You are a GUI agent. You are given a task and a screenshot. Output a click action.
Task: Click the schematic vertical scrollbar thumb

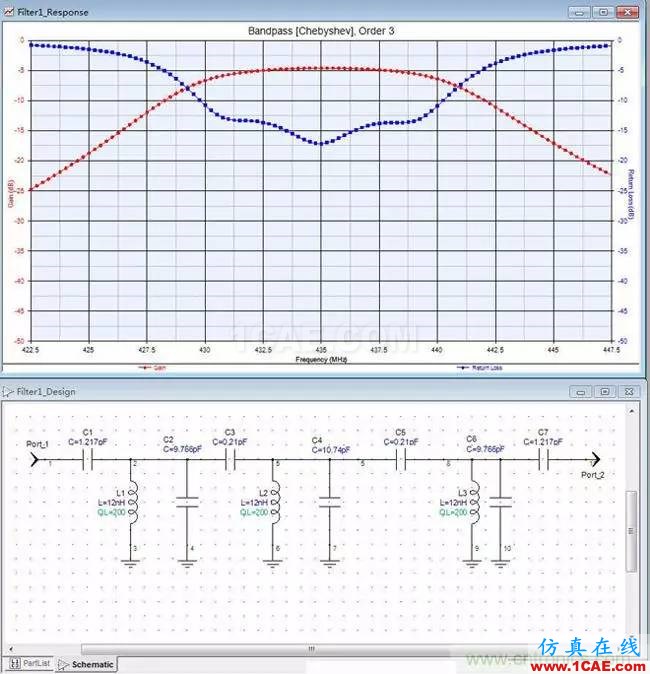(631, 531)
